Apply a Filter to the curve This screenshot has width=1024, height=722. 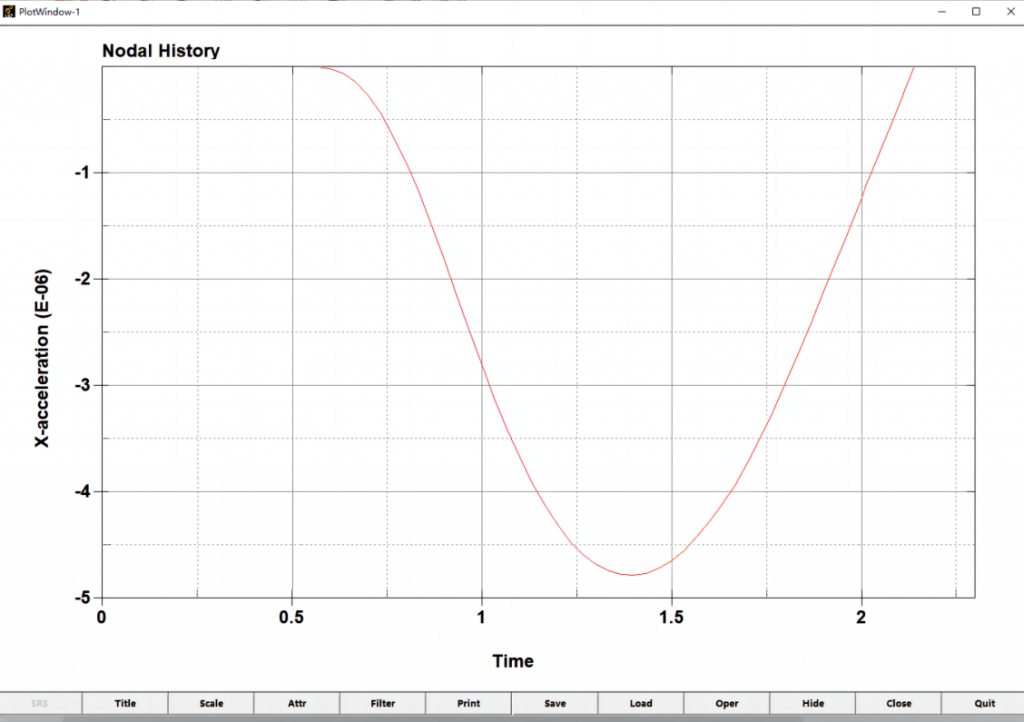[x=383, y=703]
